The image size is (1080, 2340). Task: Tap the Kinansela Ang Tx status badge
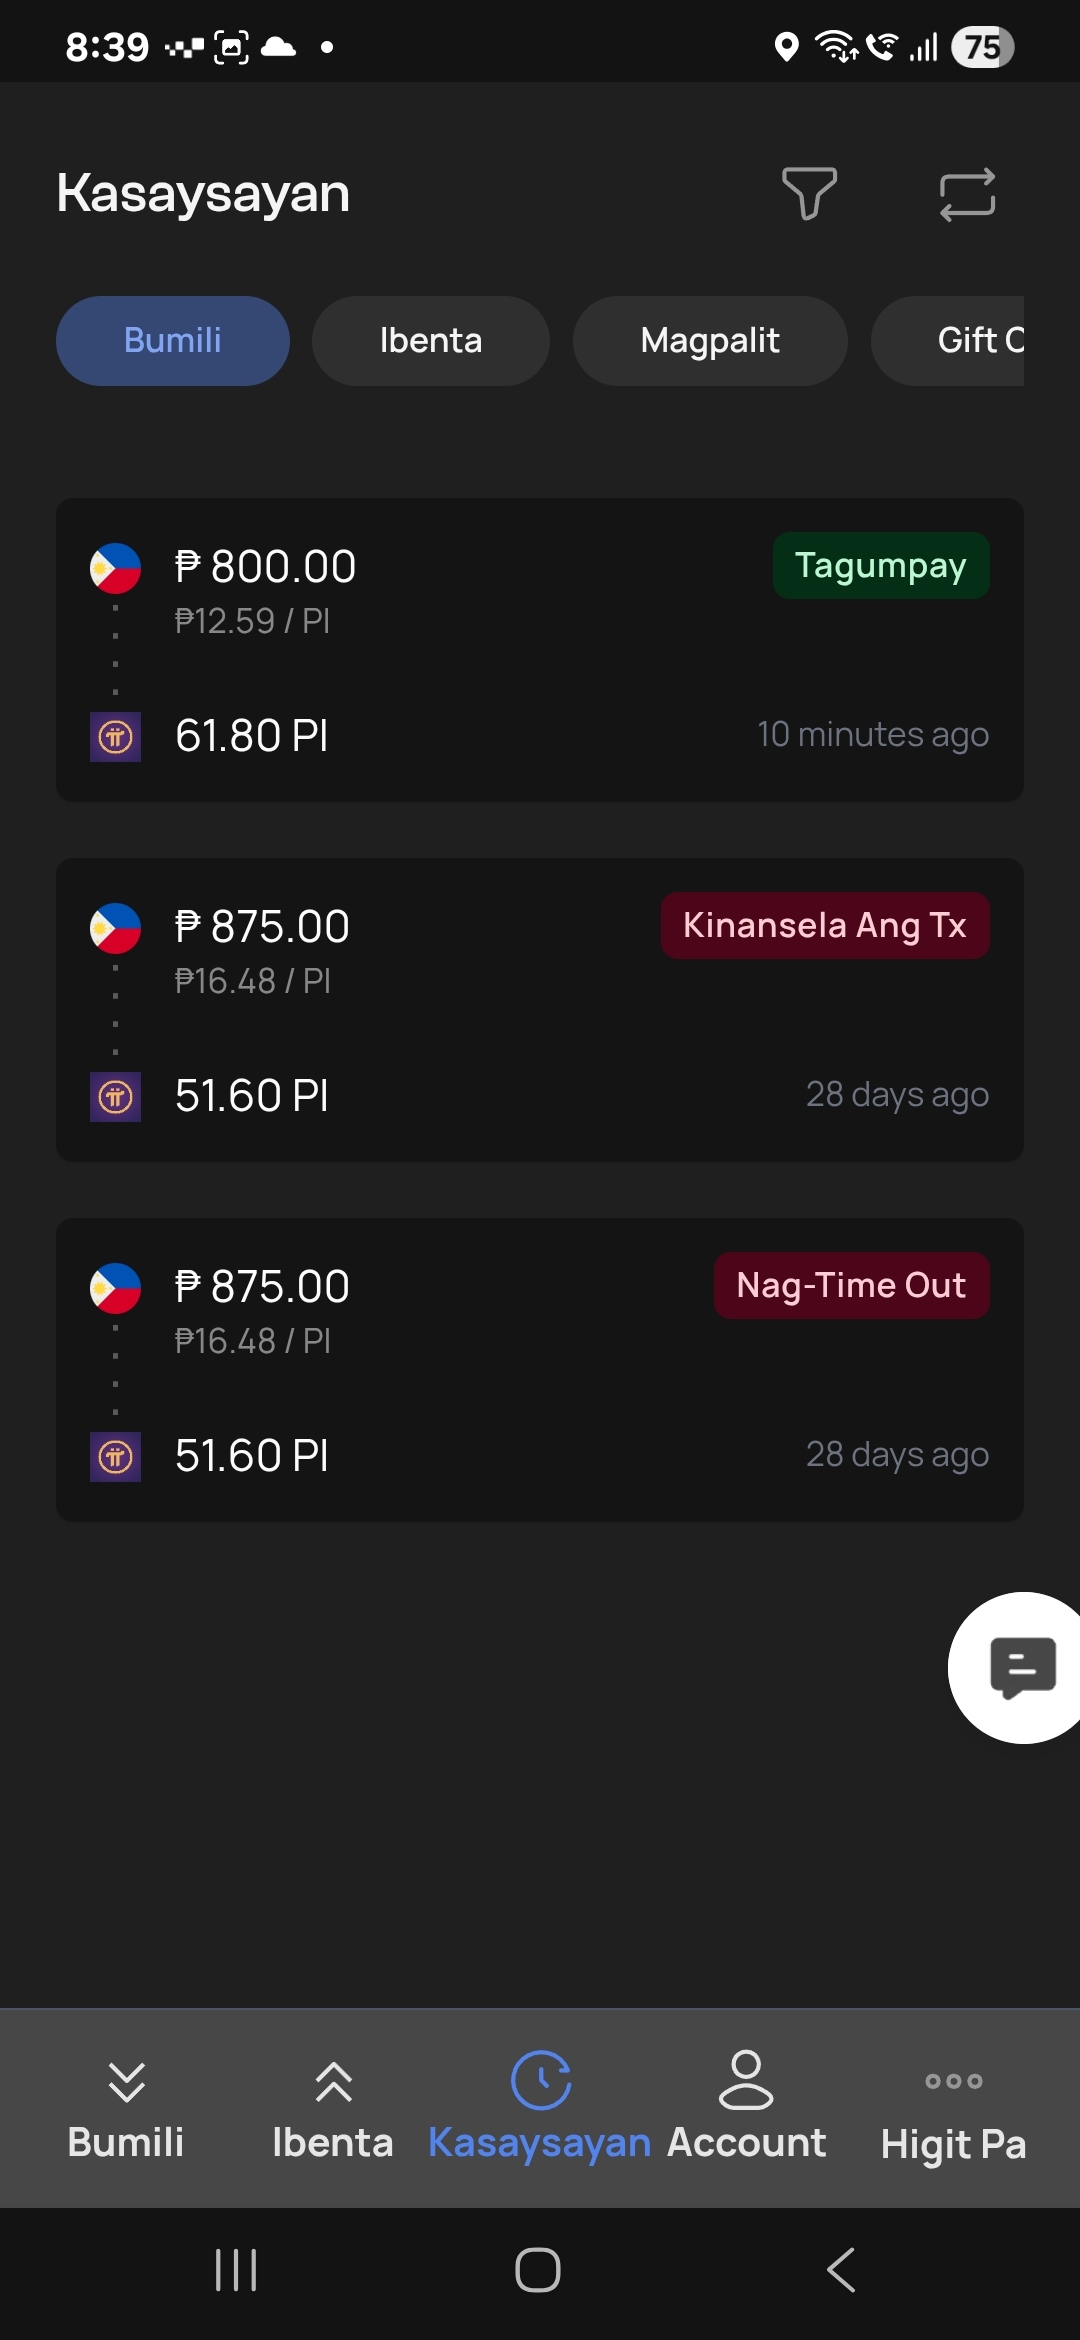click(825, 926)
